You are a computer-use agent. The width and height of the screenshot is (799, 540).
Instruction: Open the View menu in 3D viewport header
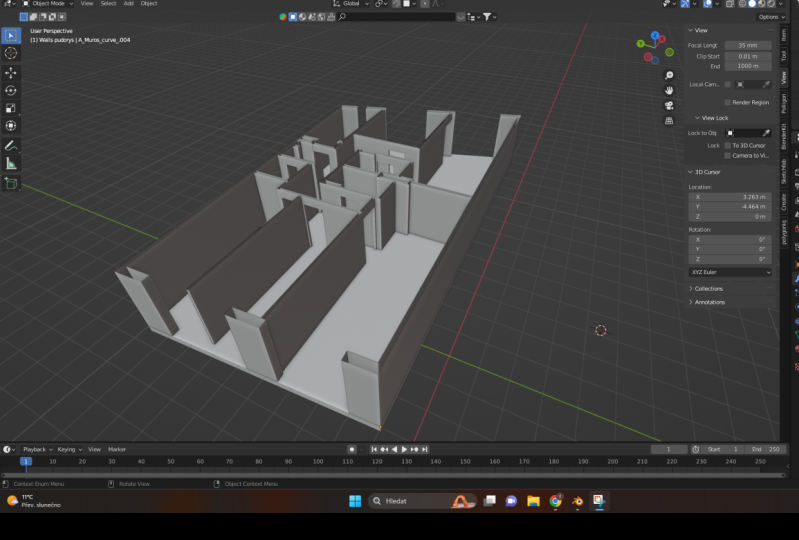pos(87,4)
